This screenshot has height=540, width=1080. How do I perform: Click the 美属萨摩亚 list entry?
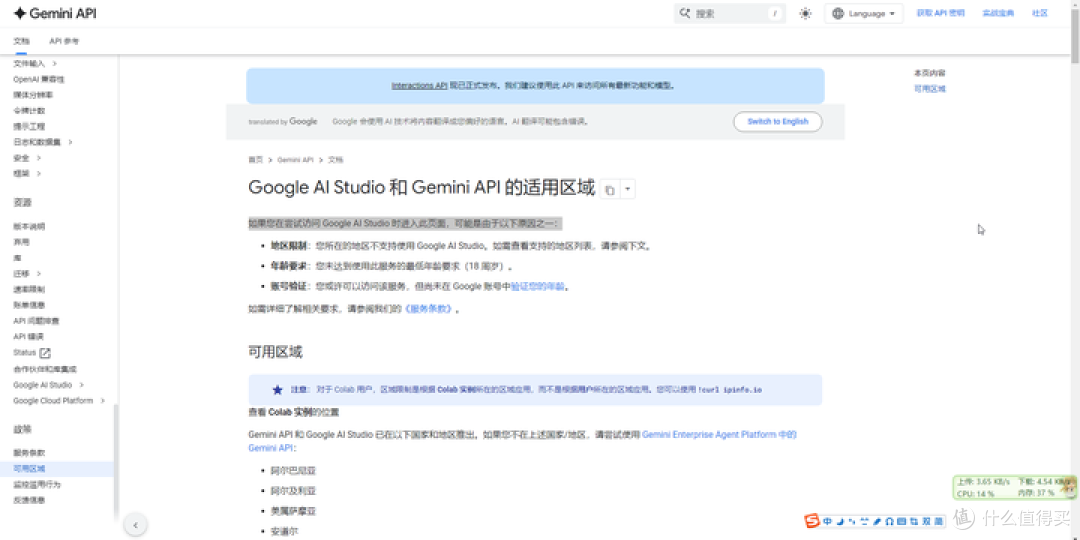[x=293, y=511]
